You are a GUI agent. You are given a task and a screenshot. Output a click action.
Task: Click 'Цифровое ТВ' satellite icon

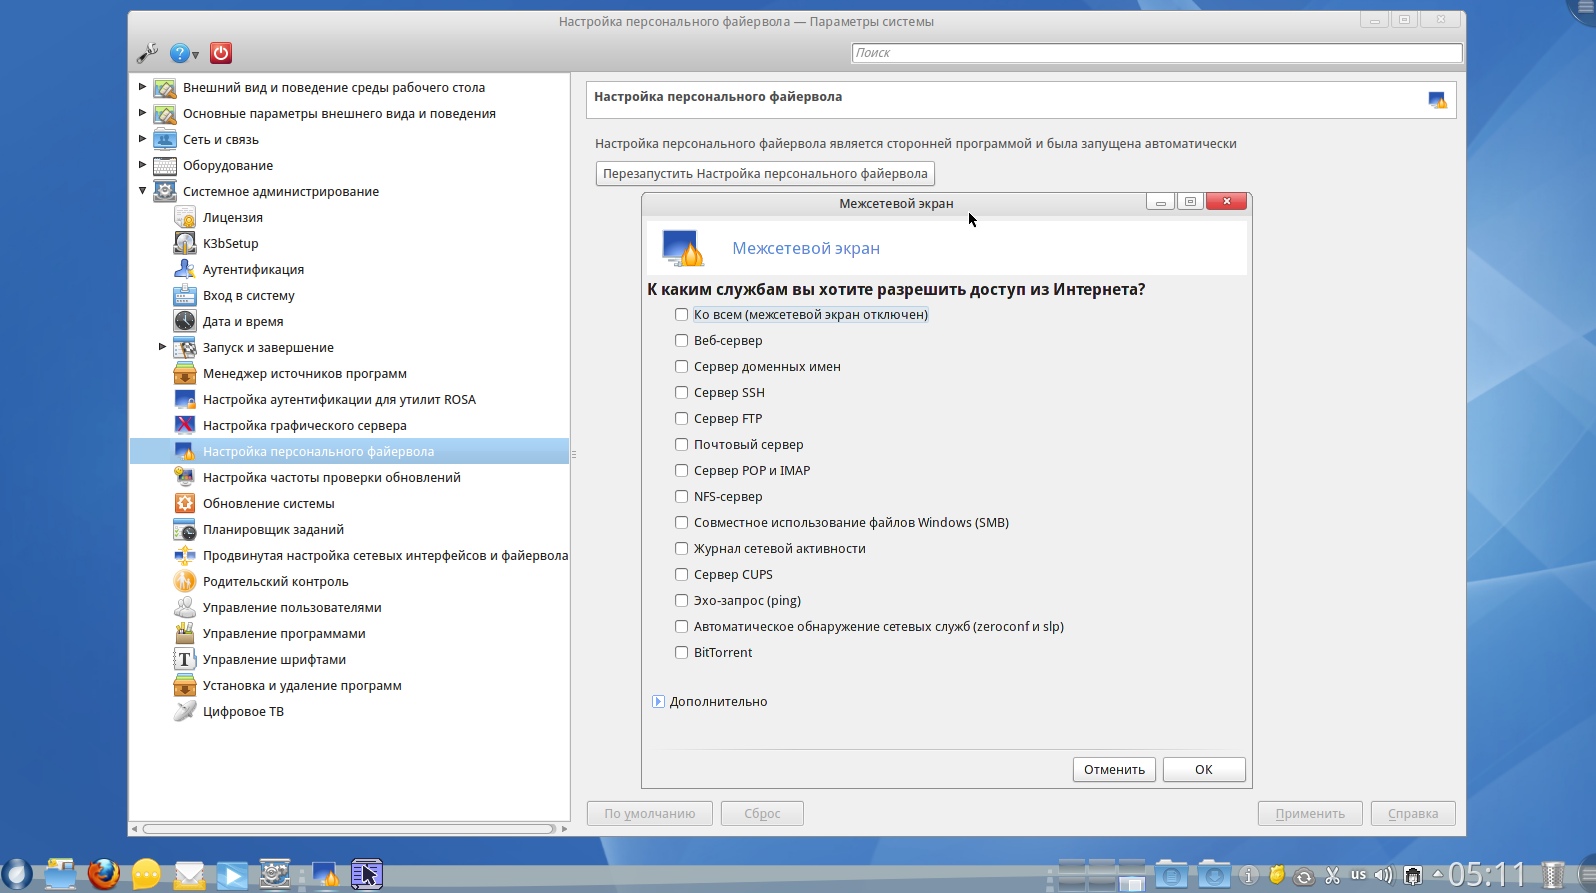185,711
